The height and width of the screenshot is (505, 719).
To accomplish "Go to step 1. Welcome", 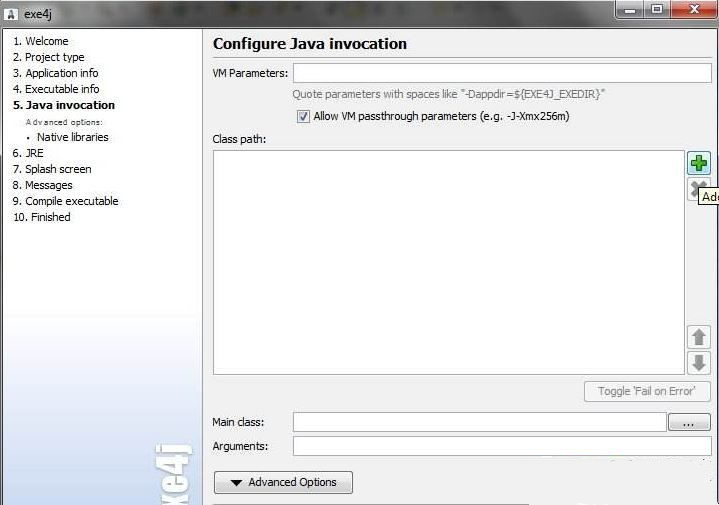I will (x=40, y=41).
